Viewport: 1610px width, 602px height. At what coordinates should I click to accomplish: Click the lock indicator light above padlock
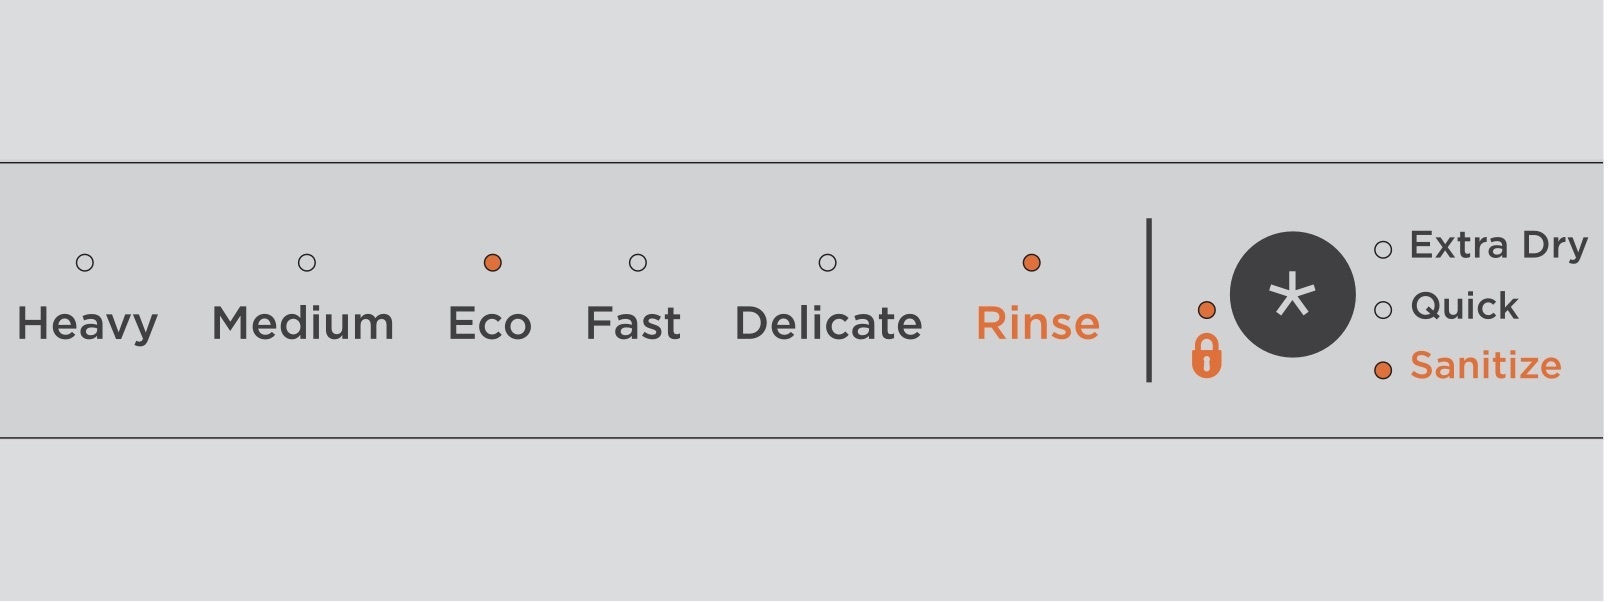pyautogui.click(x=1206, y=310)
